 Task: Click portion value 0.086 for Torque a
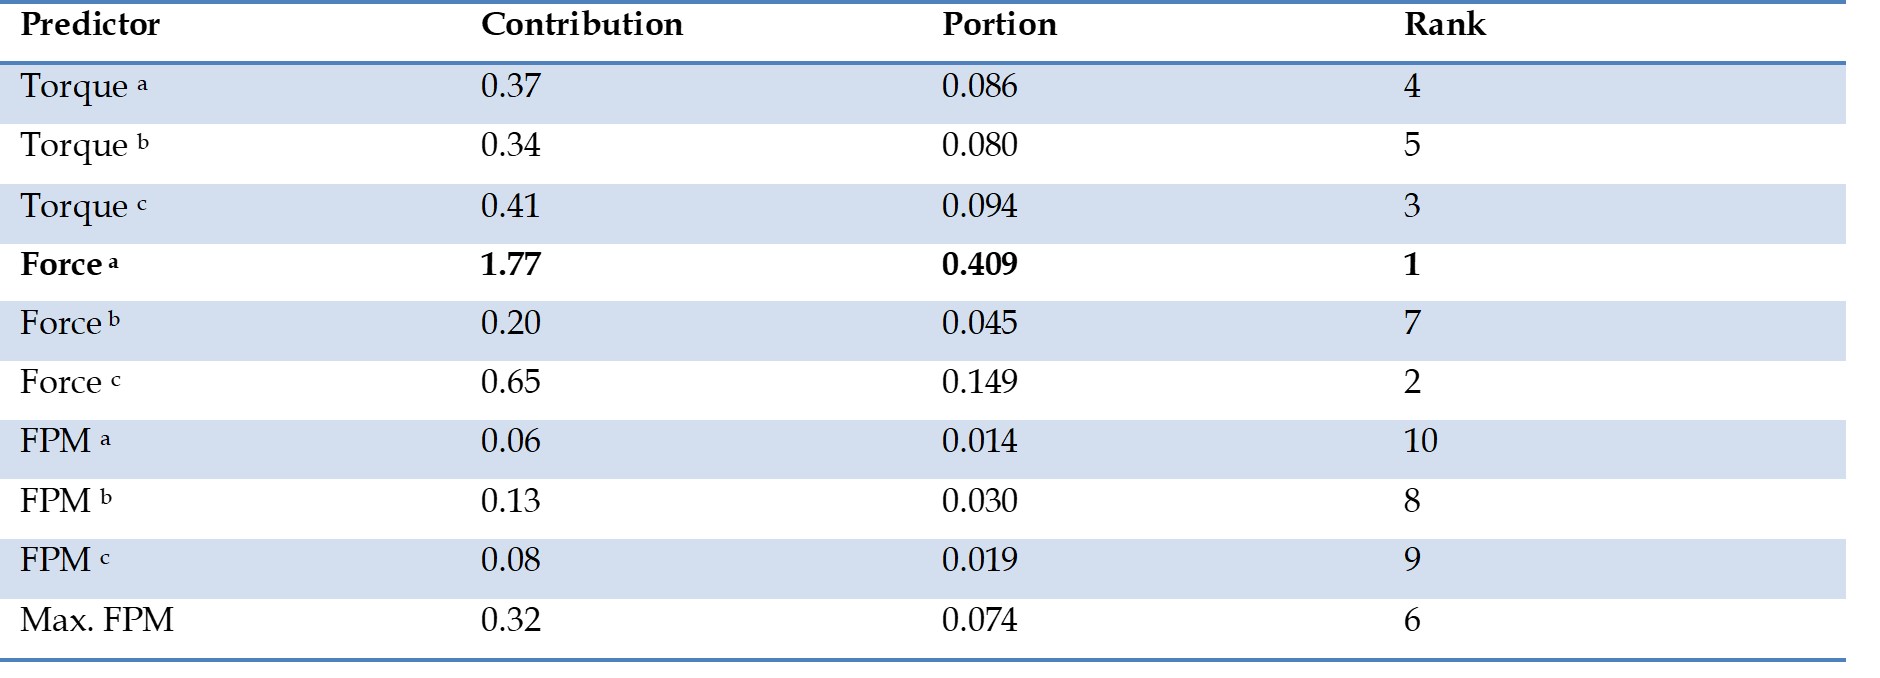point(979,87)
